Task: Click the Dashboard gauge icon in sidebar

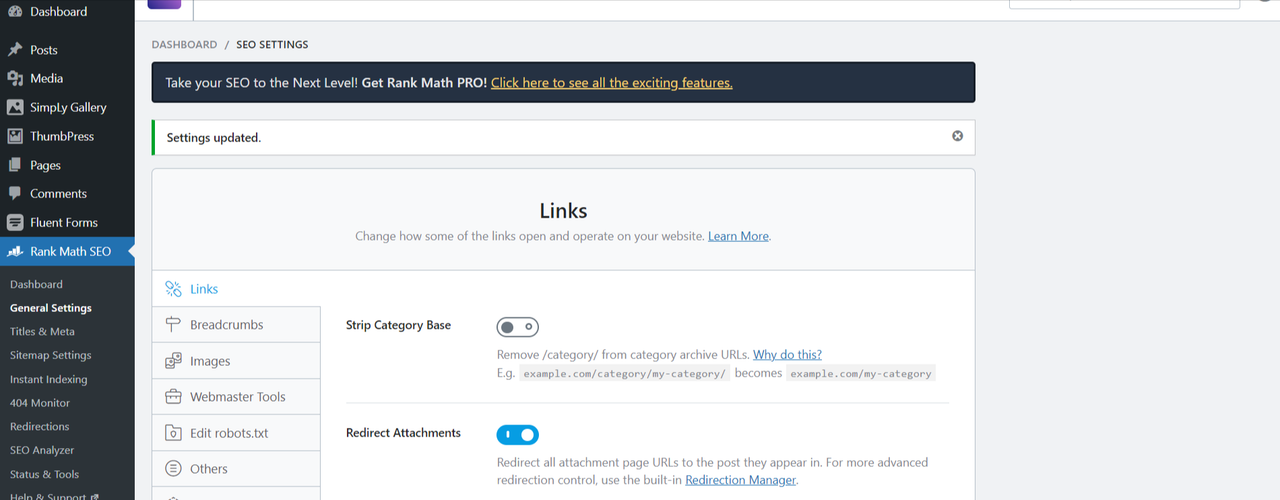Action: coord(15,12)
